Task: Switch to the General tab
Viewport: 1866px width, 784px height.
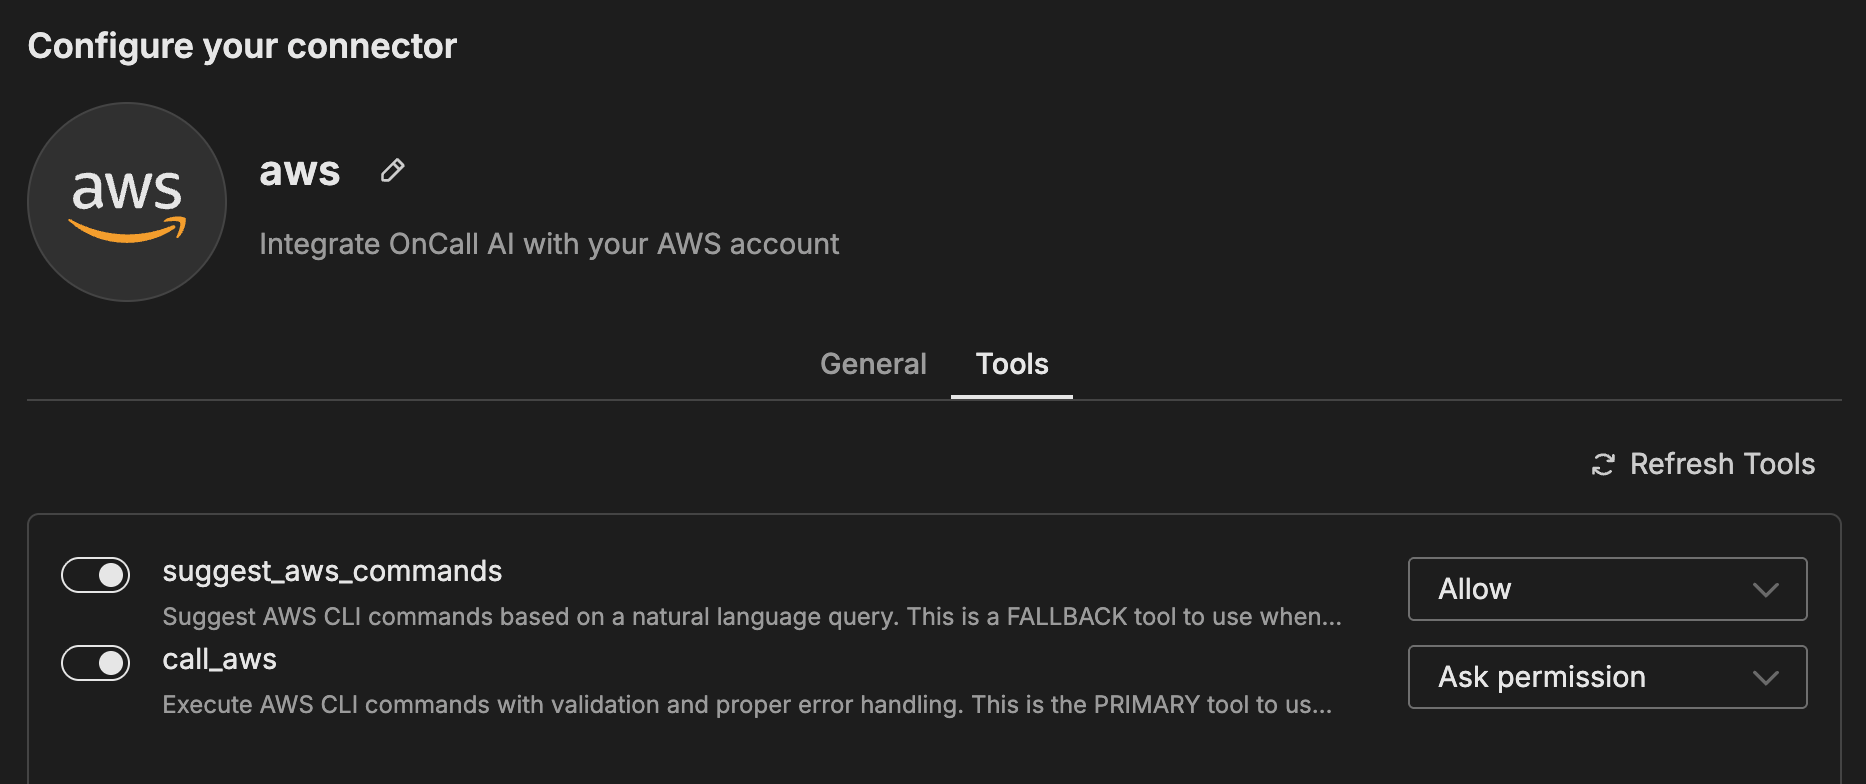Action: coord(873,364)
